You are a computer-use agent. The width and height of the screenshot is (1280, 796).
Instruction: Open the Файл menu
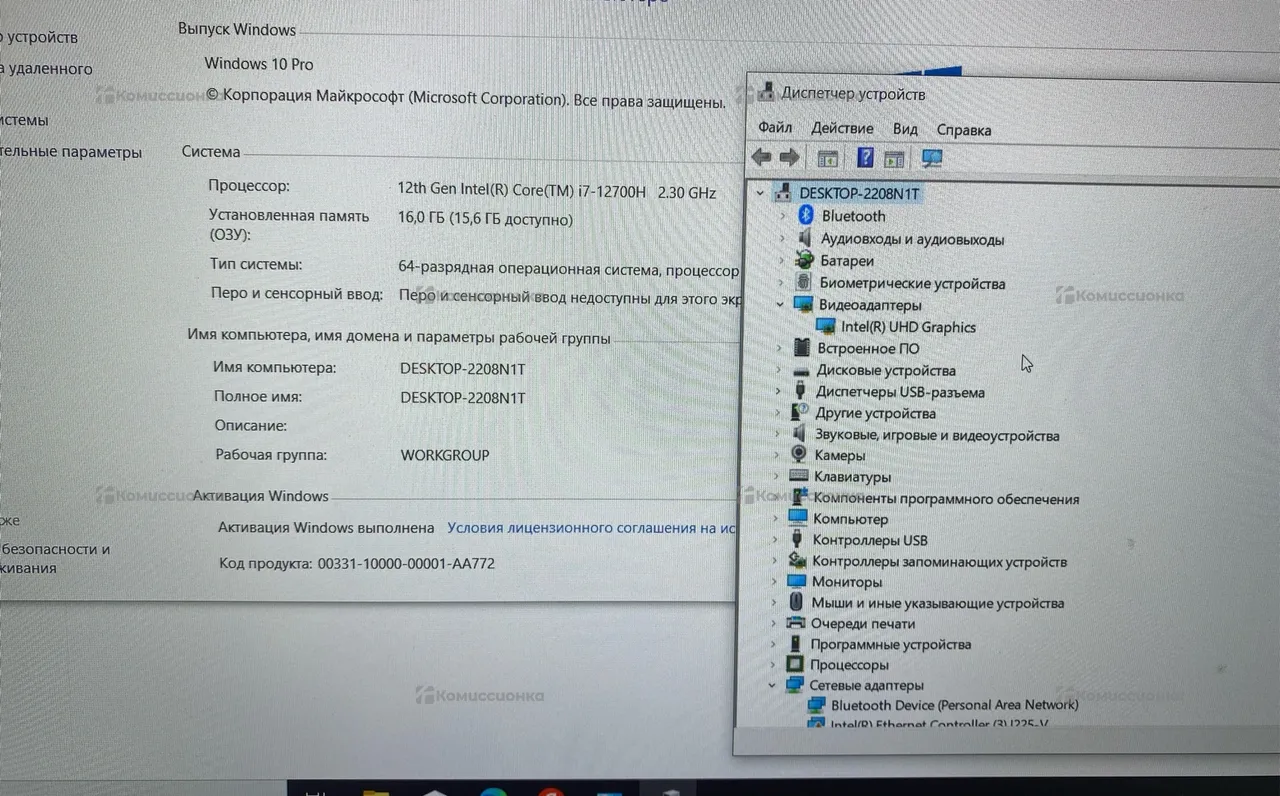click(775, 128)
